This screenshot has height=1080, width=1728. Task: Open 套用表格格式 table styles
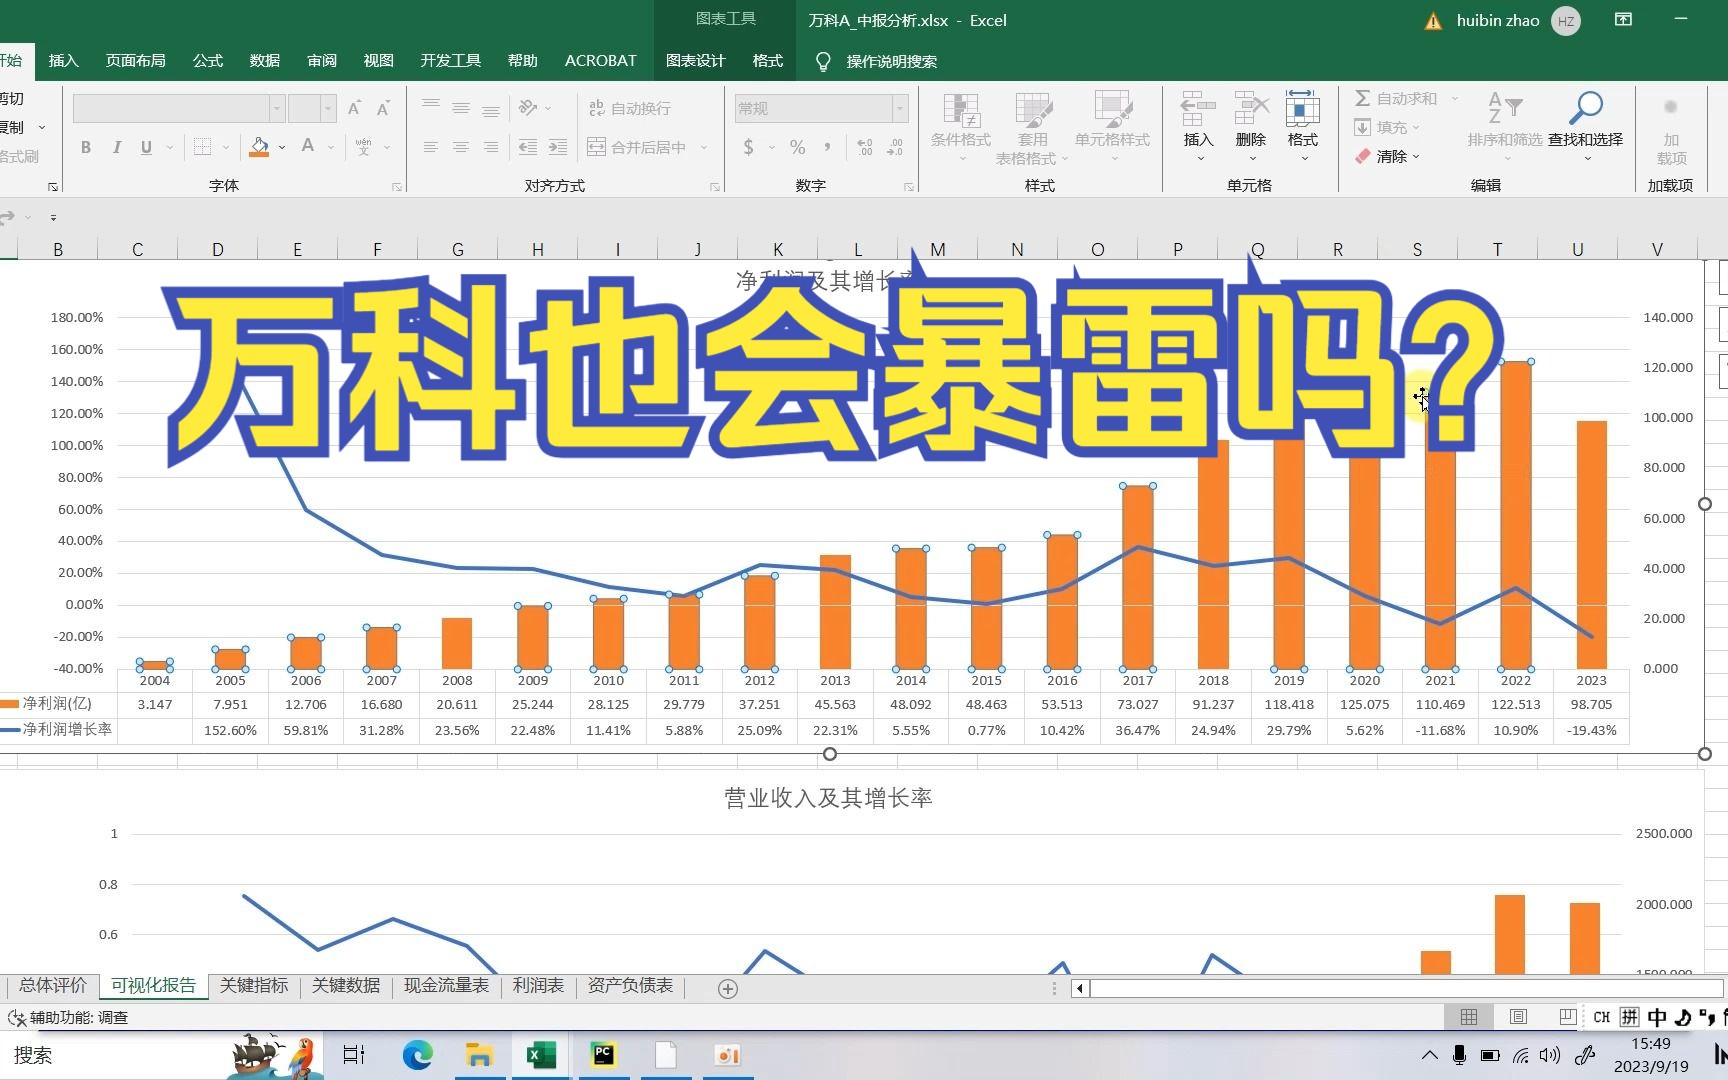click(x=1032, y=128)
